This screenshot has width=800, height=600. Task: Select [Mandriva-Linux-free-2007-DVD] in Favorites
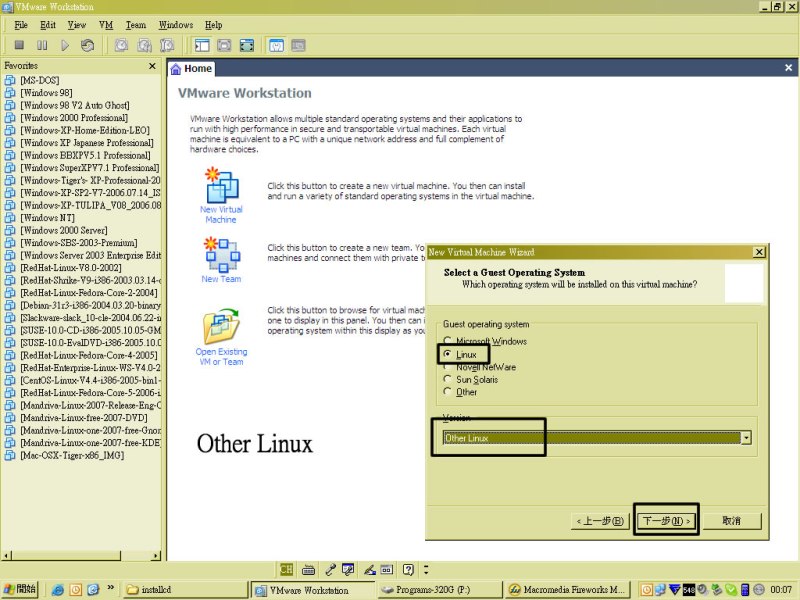(84, 418)
